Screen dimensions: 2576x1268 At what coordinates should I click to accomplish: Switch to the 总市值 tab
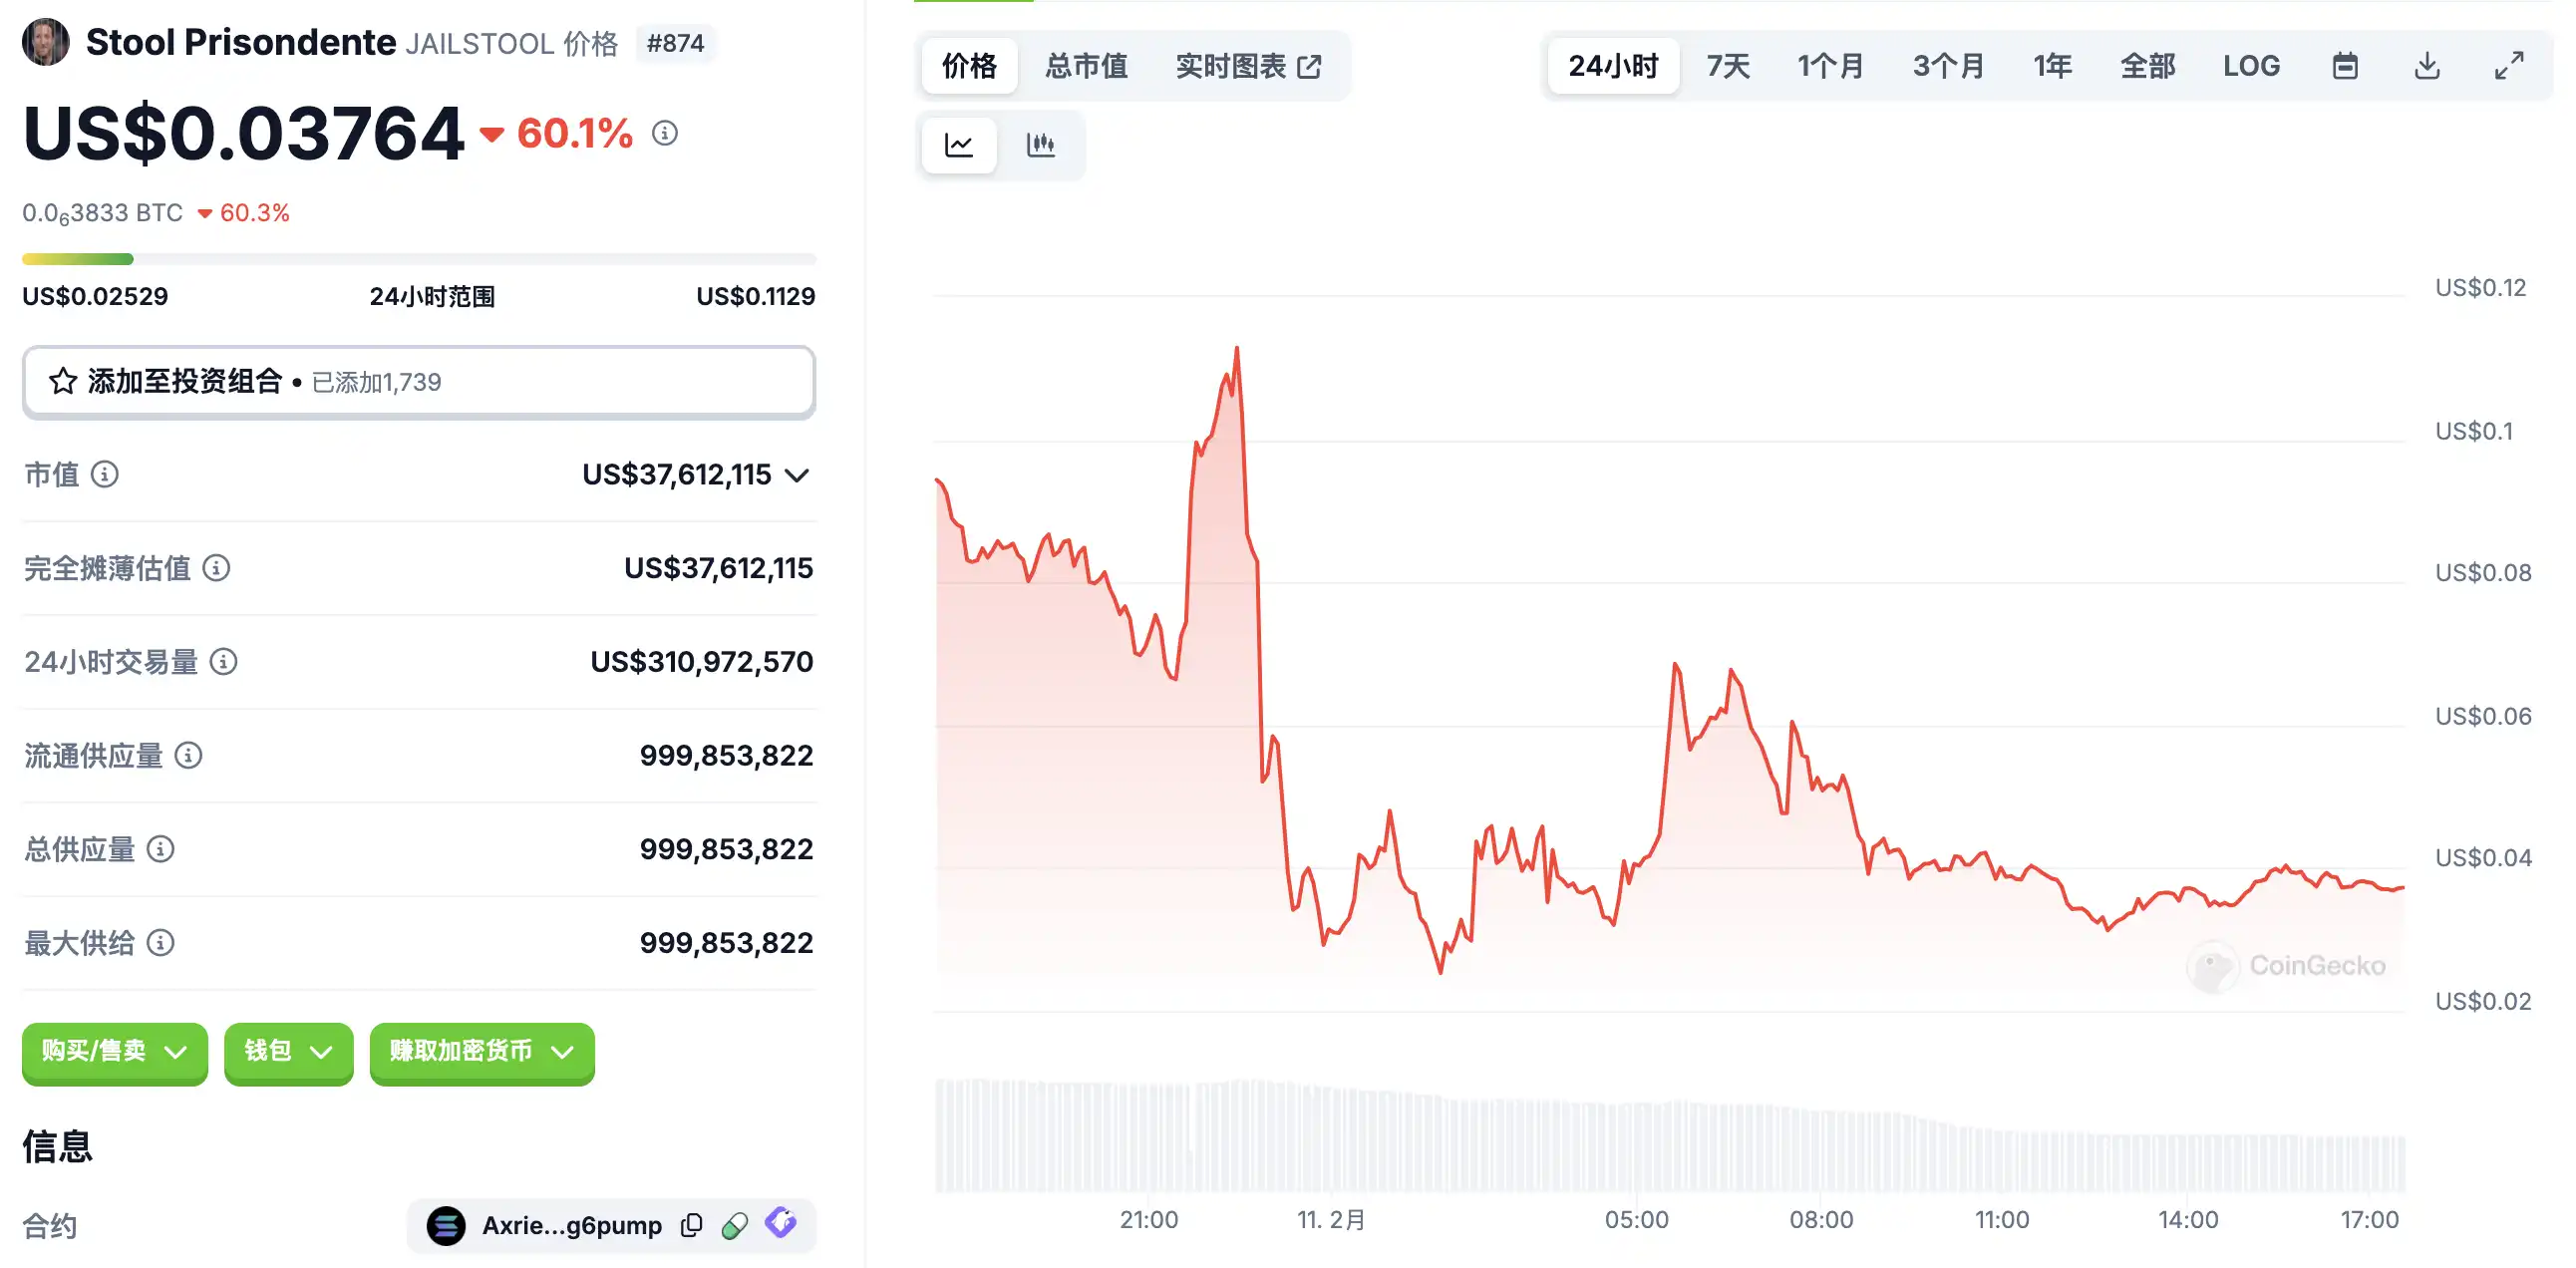click(1086, 66)
